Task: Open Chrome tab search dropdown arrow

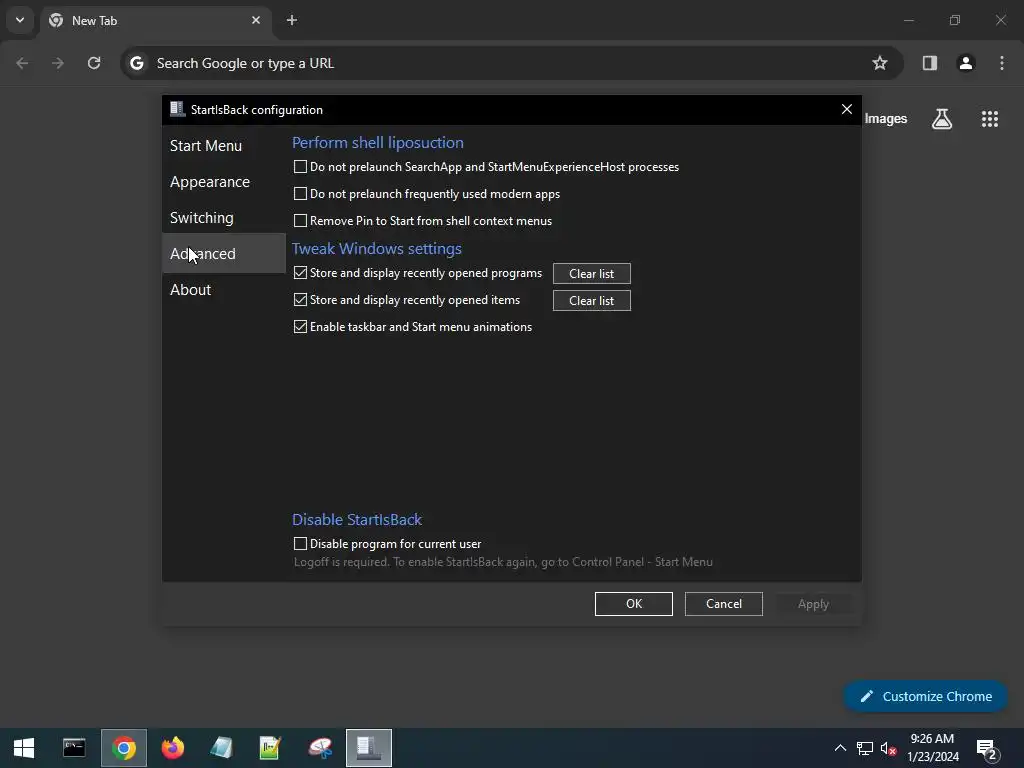Action: [x=20, y=20]
